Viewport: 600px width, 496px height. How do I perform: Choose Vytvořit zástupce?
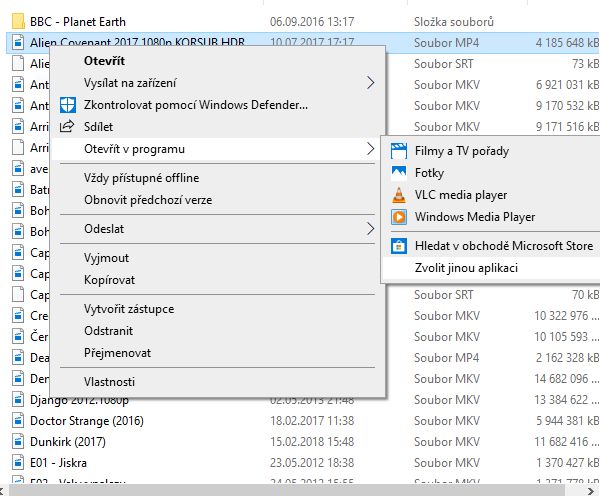218,309
